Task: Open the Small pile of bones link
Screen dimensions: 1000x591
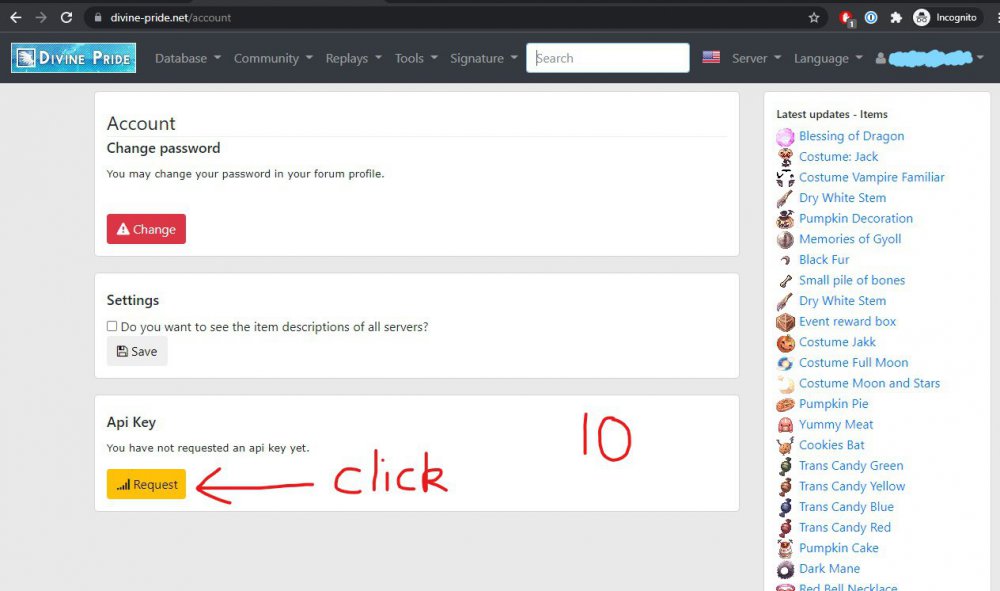Action: (x=852, y=280)
